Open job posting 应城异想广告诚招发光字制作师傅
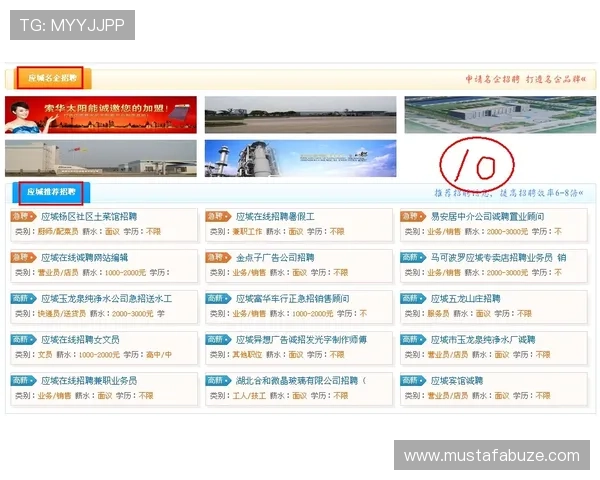This screenshot has height=480, width=600. pos(301,340)
